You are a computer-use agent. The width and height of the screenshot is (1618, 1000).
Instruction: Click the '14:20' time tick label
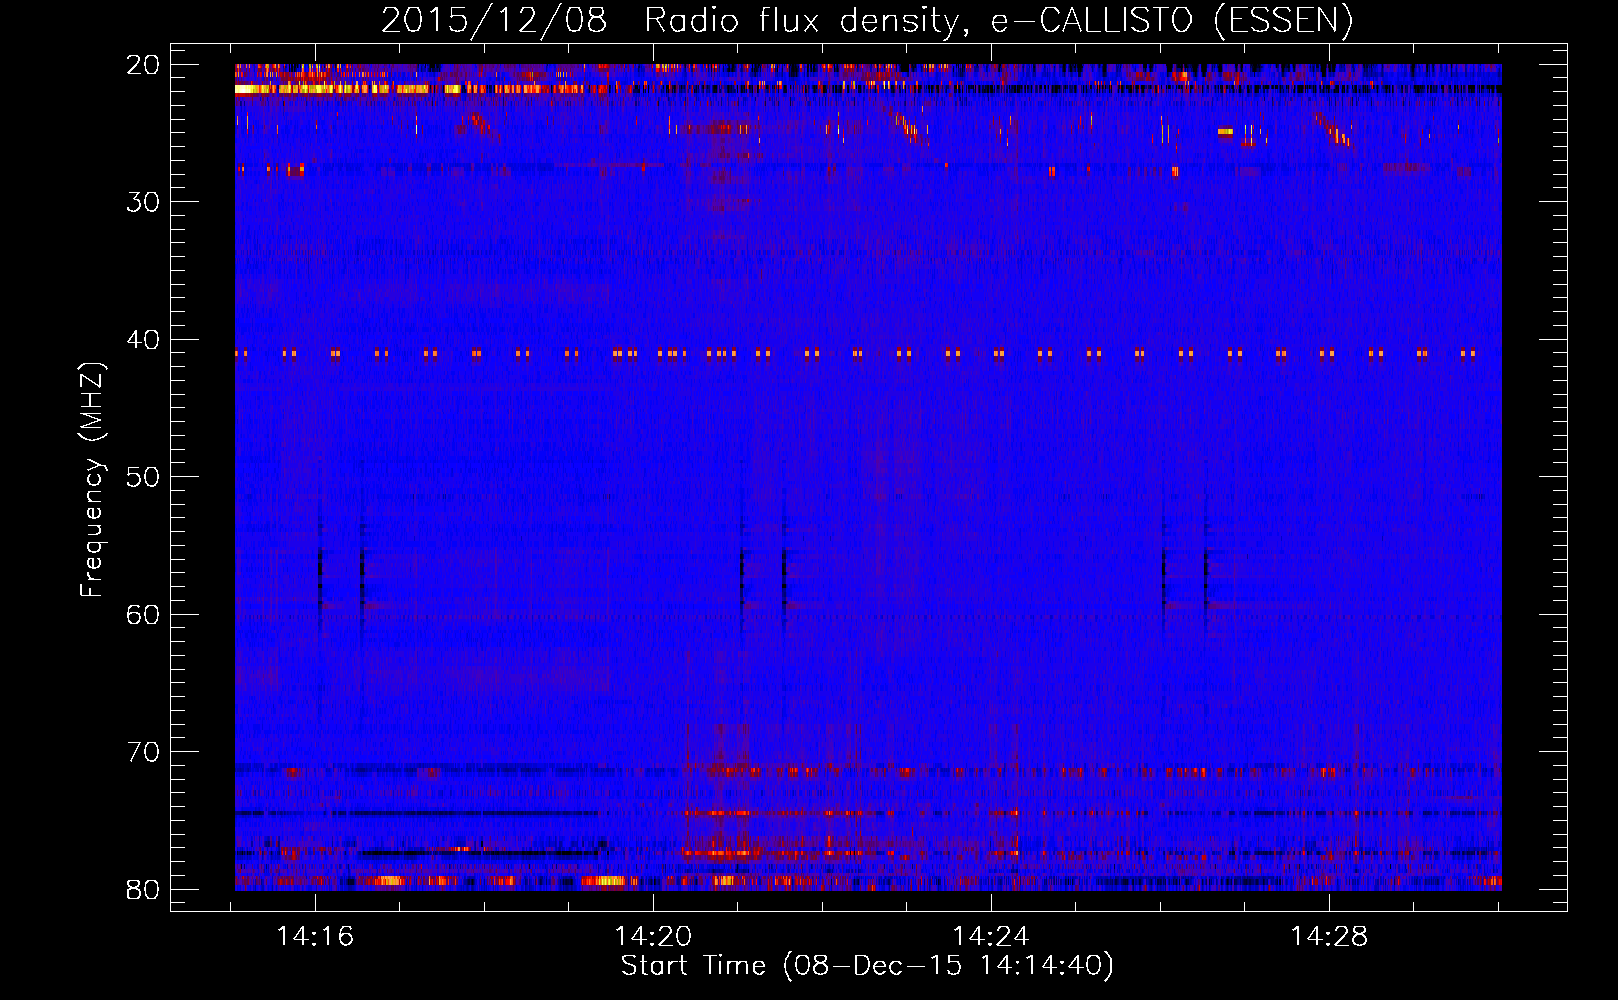pos(653,937)
